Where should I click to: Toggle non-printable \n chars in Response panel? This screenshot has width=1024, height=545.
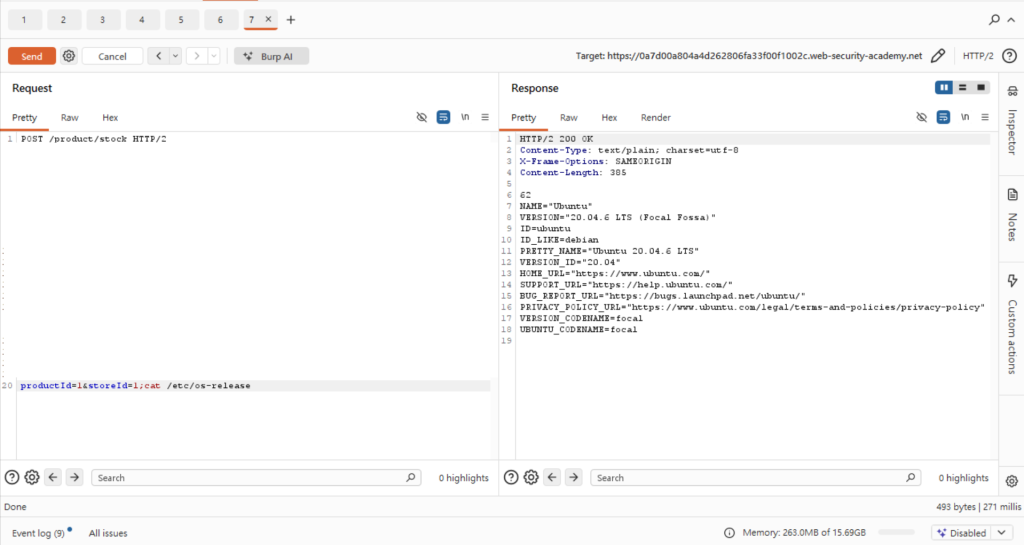tap(965, 117)
